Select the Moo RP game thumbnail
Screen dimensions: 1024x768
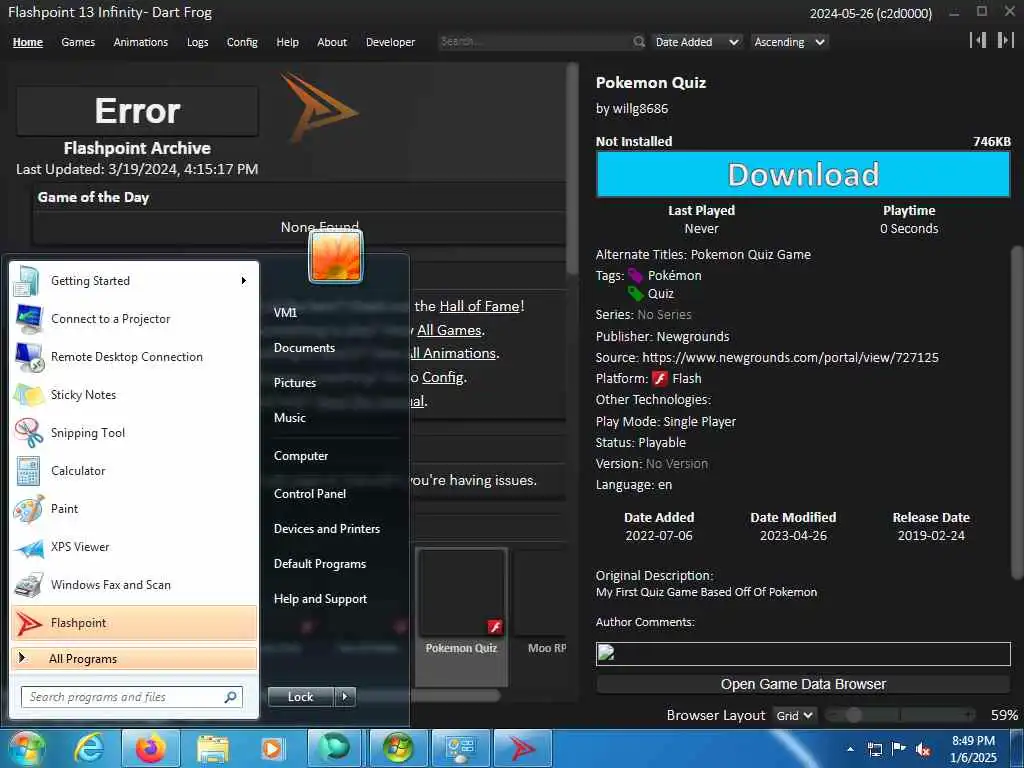pos(540,601)
